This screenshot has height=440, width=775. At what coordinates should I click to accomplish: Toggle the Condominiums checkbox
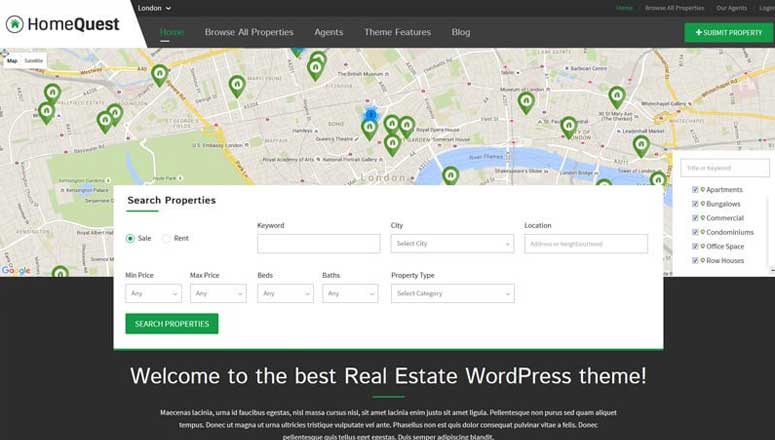point(695,232)
